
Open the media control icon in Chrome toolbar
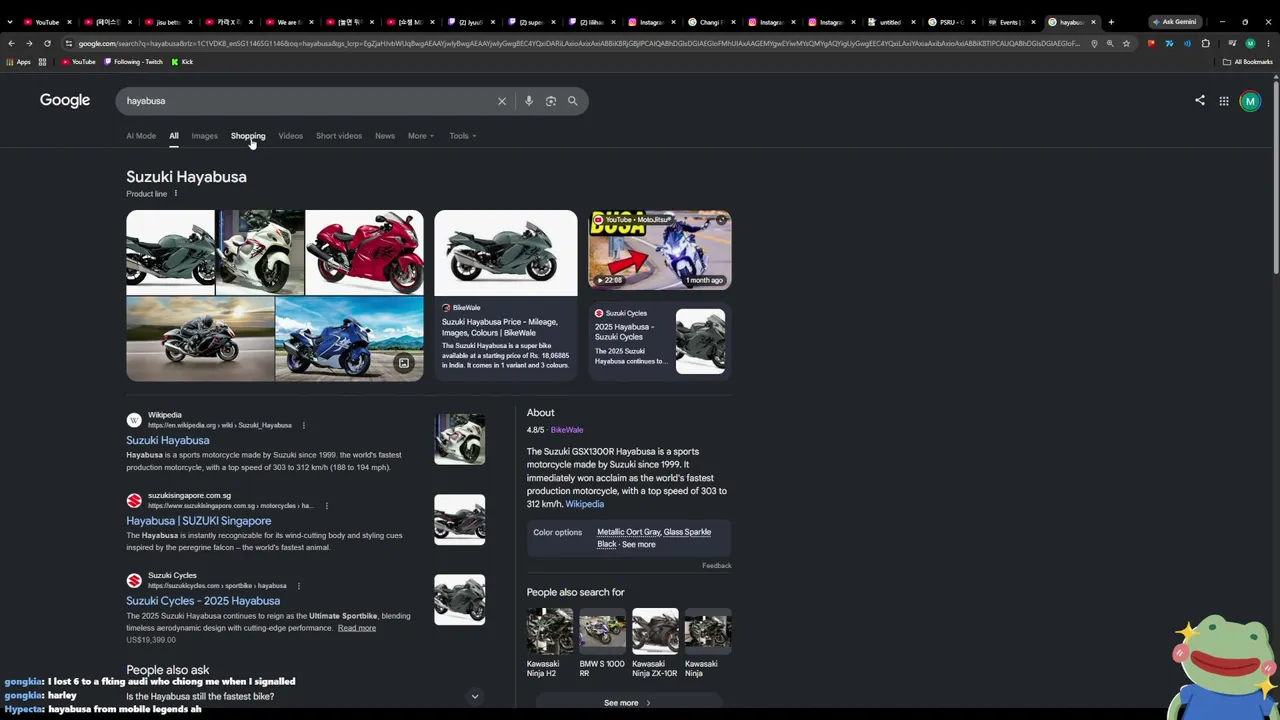point(1232,43)
